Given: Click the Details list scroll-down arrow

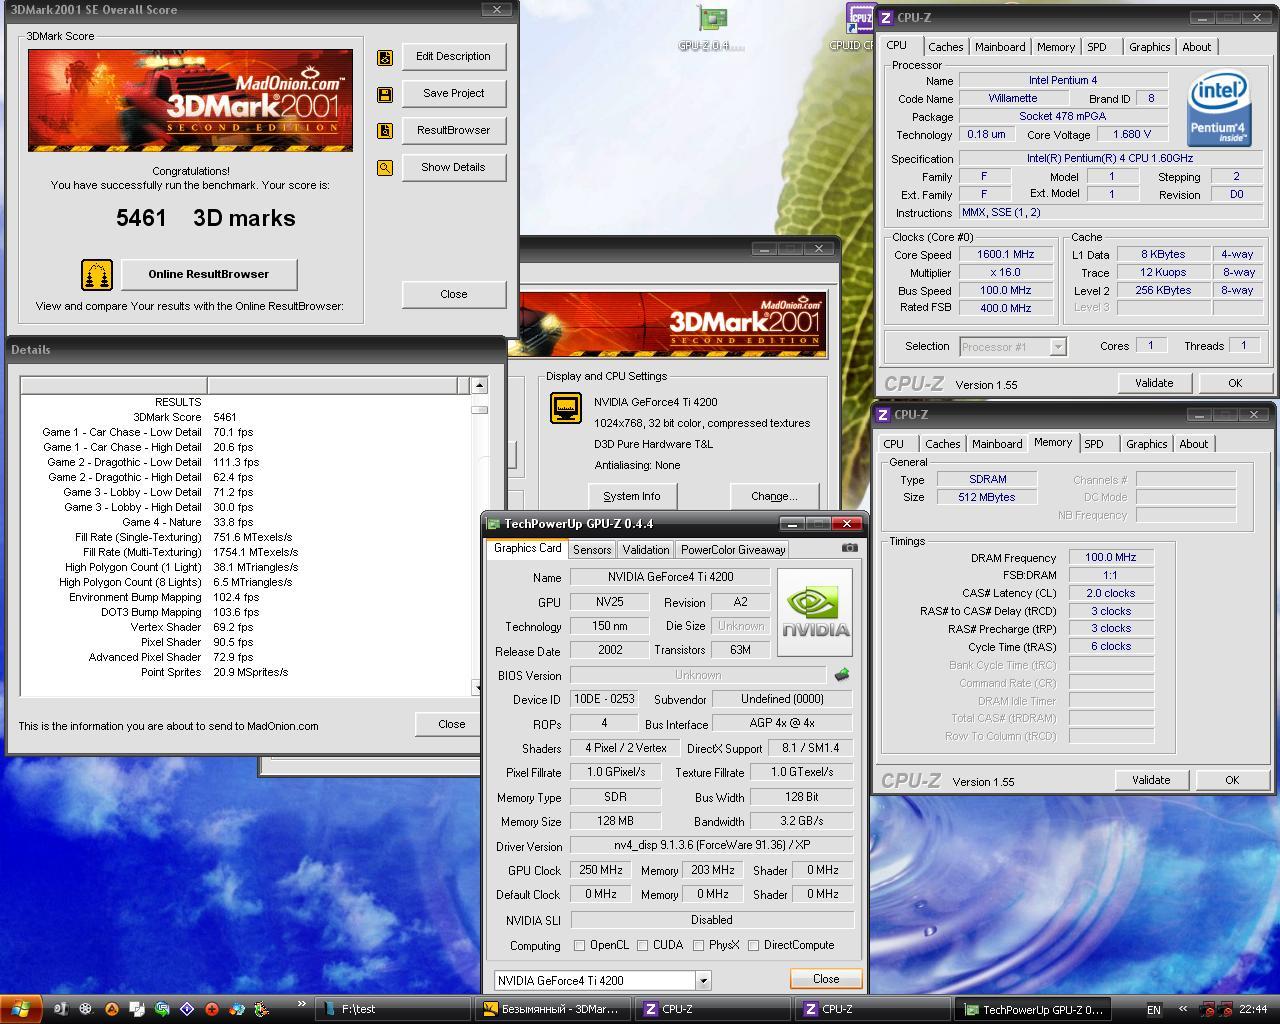Looking at the screenshot, I should (x=479, y=688).
